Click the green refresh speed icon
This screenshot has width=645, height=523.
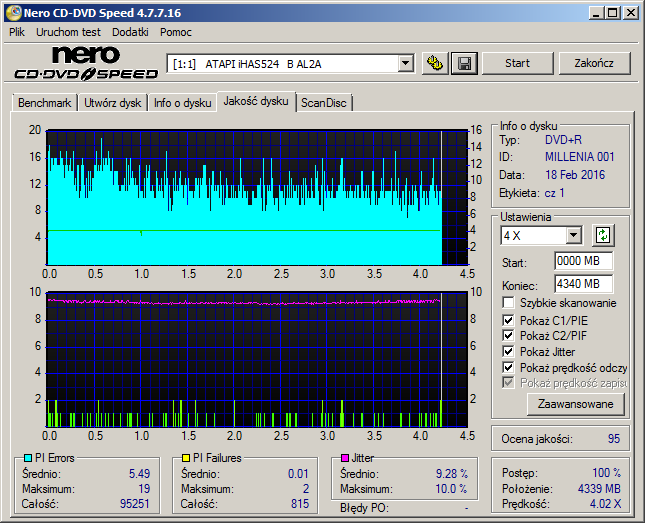point(603,235)
